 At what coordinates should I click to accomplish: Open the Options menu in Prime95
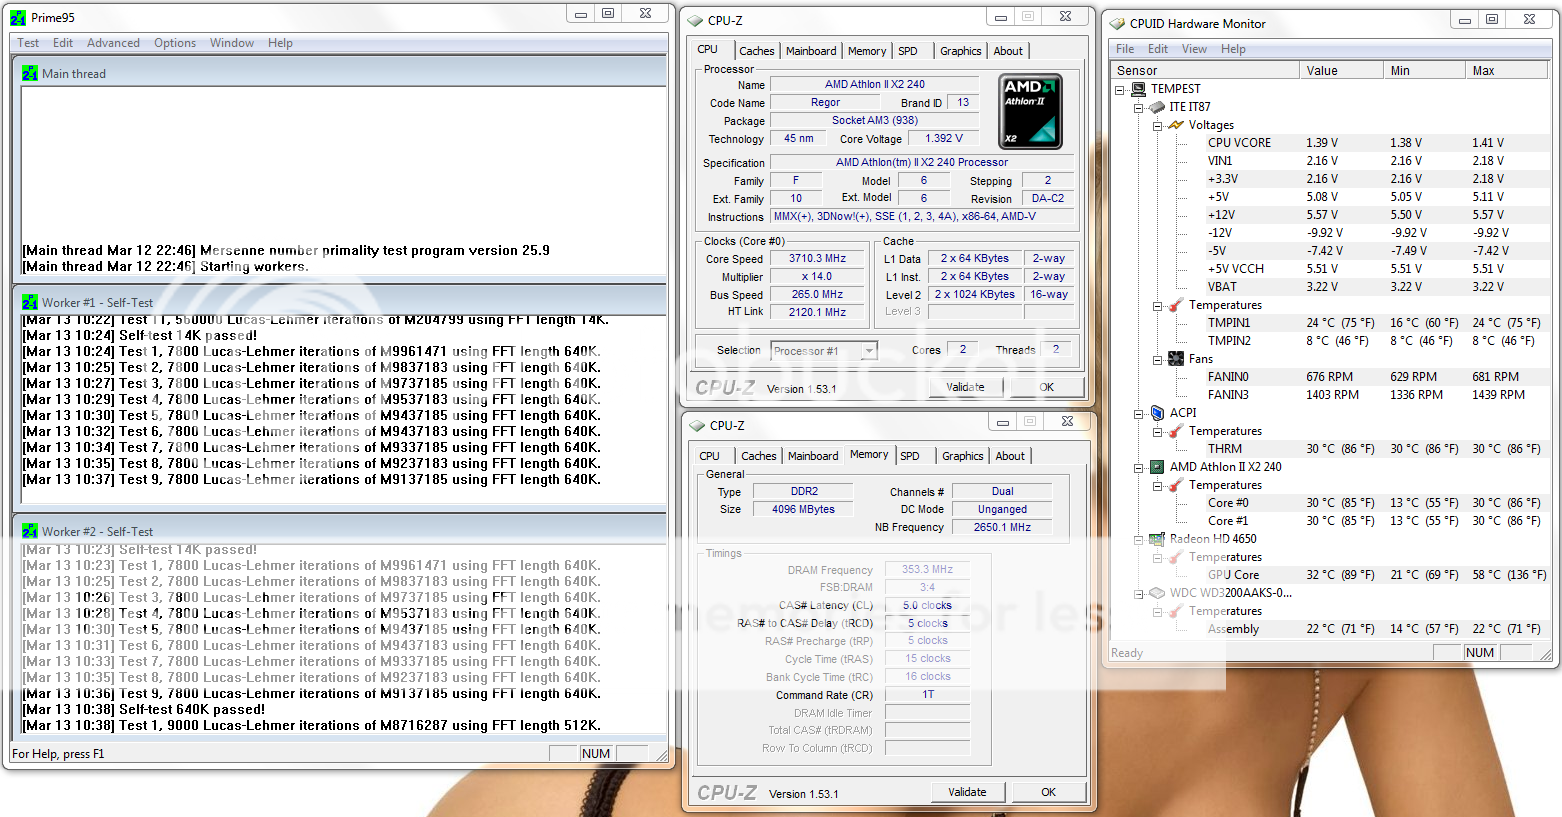click(175, 43)
